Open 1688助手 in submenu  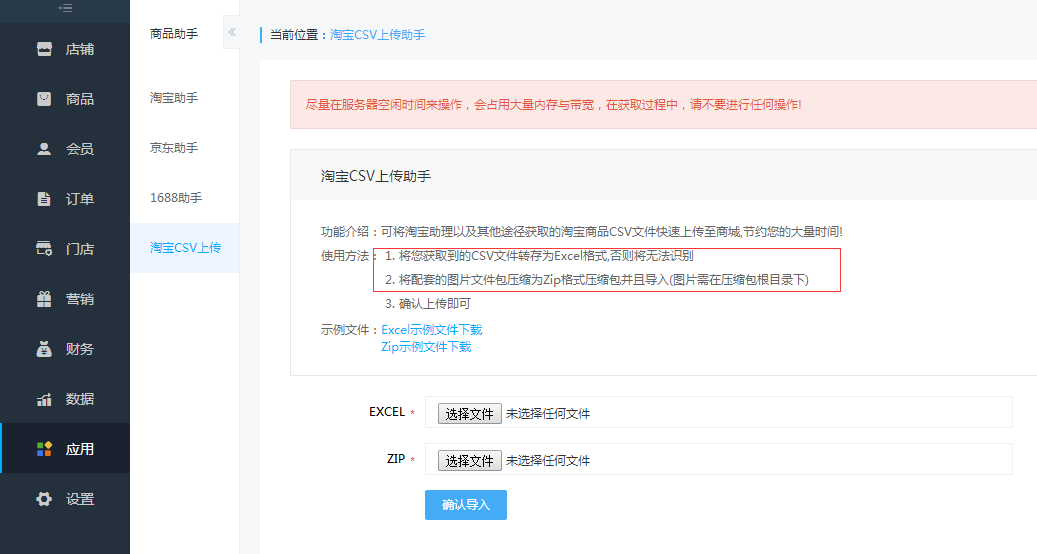tap(176, 198)
